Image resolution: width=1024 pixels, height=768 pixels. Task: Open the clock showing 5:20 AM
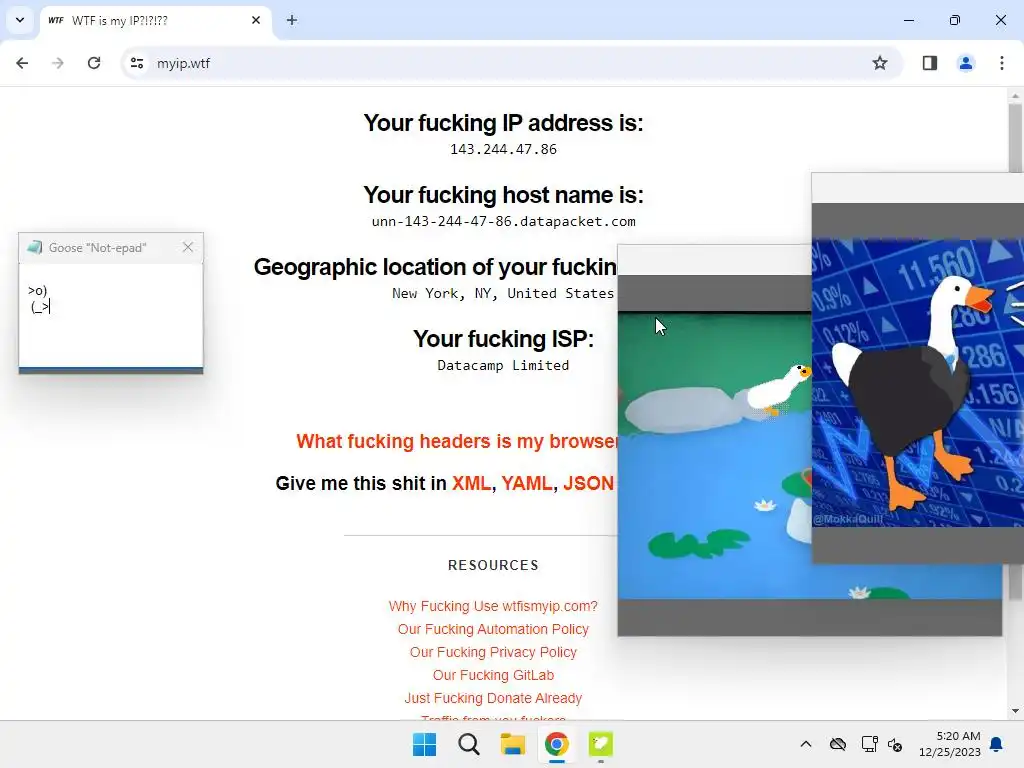950,744
